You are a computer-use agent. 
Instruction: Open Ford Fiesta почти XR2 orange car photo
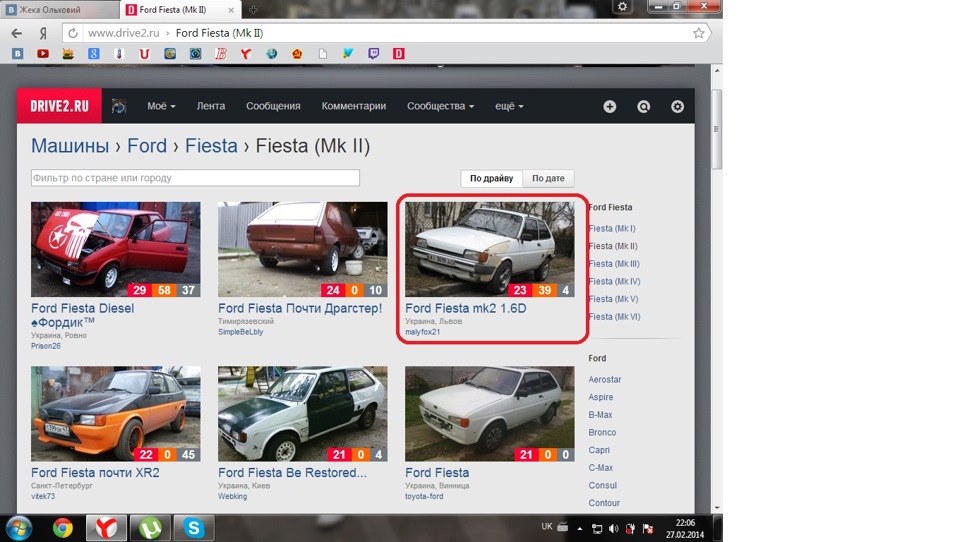(x=116, y=413)
